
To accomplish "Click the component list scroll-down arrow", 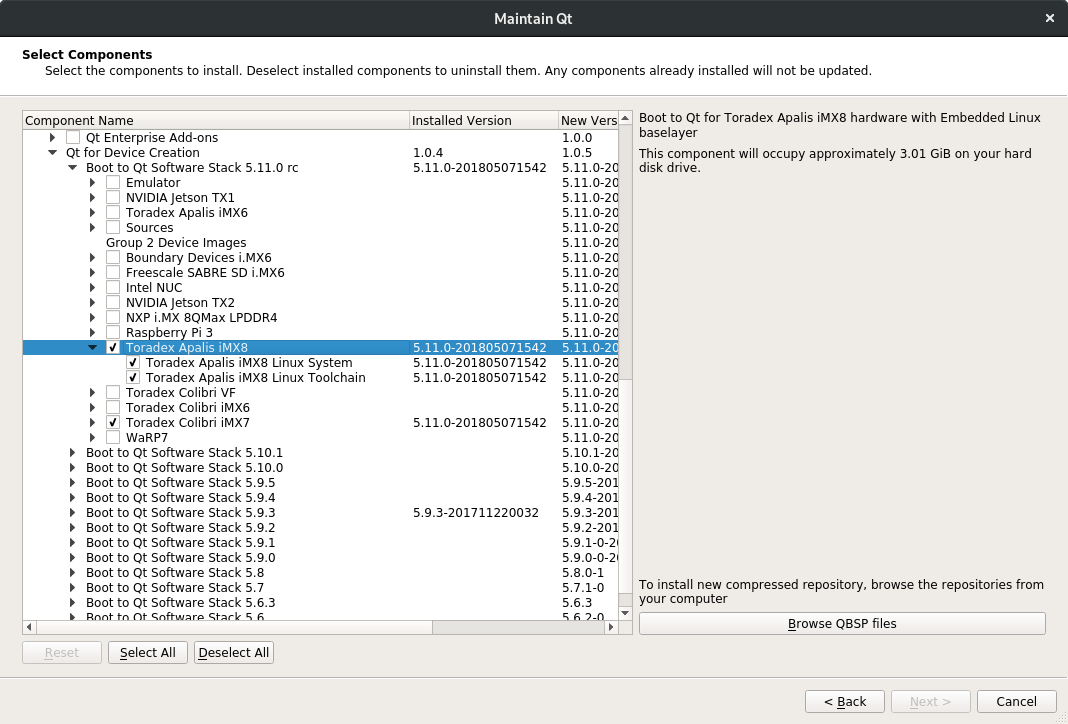I will click(x=625, y=613).
